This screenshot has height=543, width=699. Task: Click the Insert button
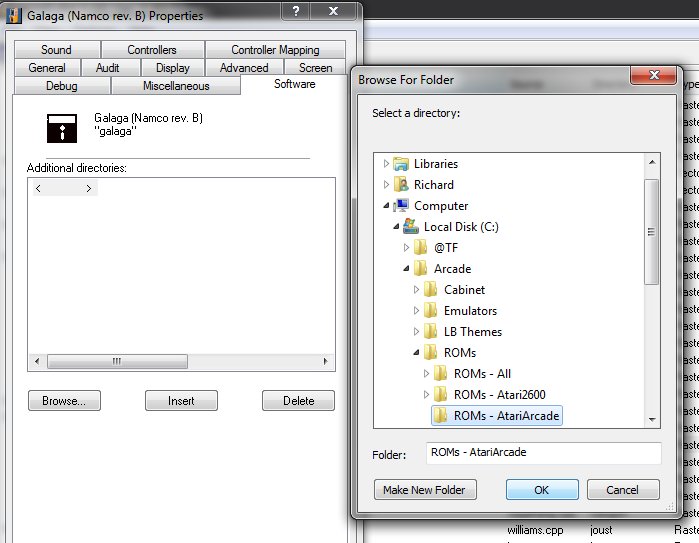181,400
